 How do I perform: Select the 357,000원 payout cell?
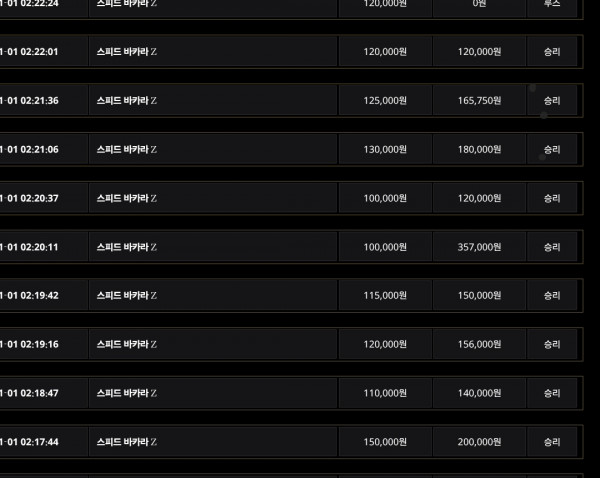click(480, 246)
